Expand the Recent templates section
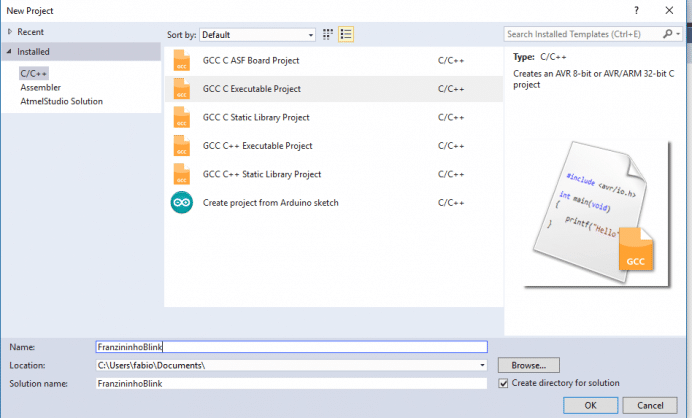 coord(10,32)
